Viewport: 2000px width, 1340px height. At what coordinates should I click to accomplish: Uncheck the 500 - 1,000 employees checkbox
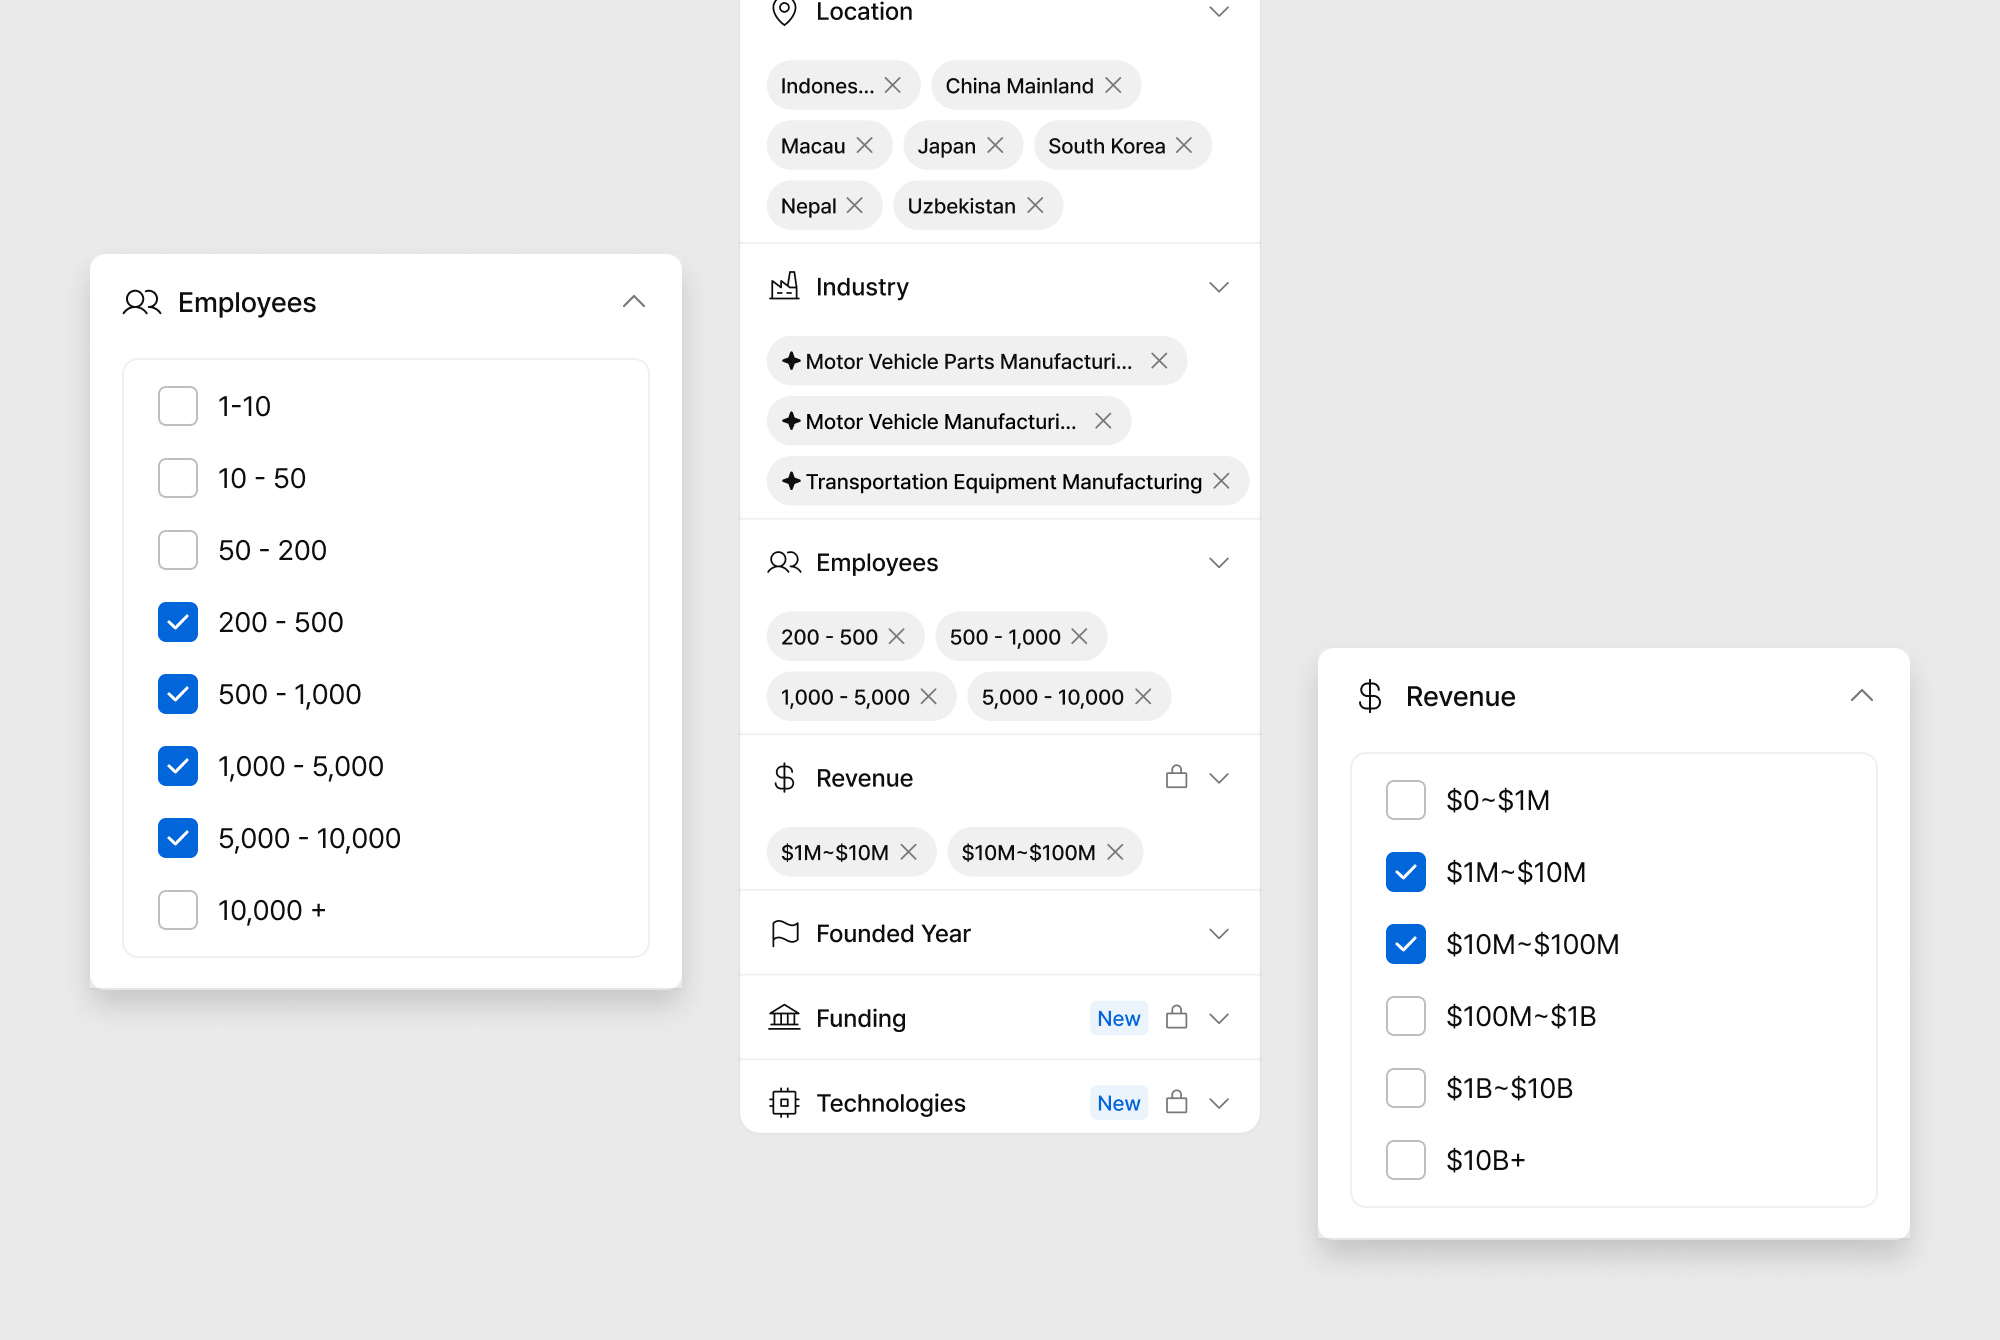click(x=178, y=694)
